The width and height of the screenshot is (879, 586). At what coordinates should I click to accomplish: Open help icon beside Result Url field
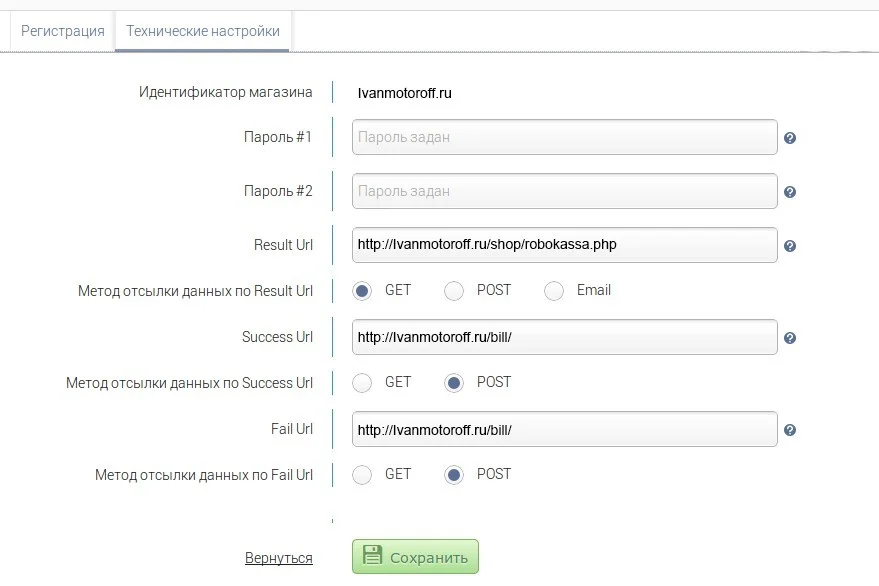790,246
